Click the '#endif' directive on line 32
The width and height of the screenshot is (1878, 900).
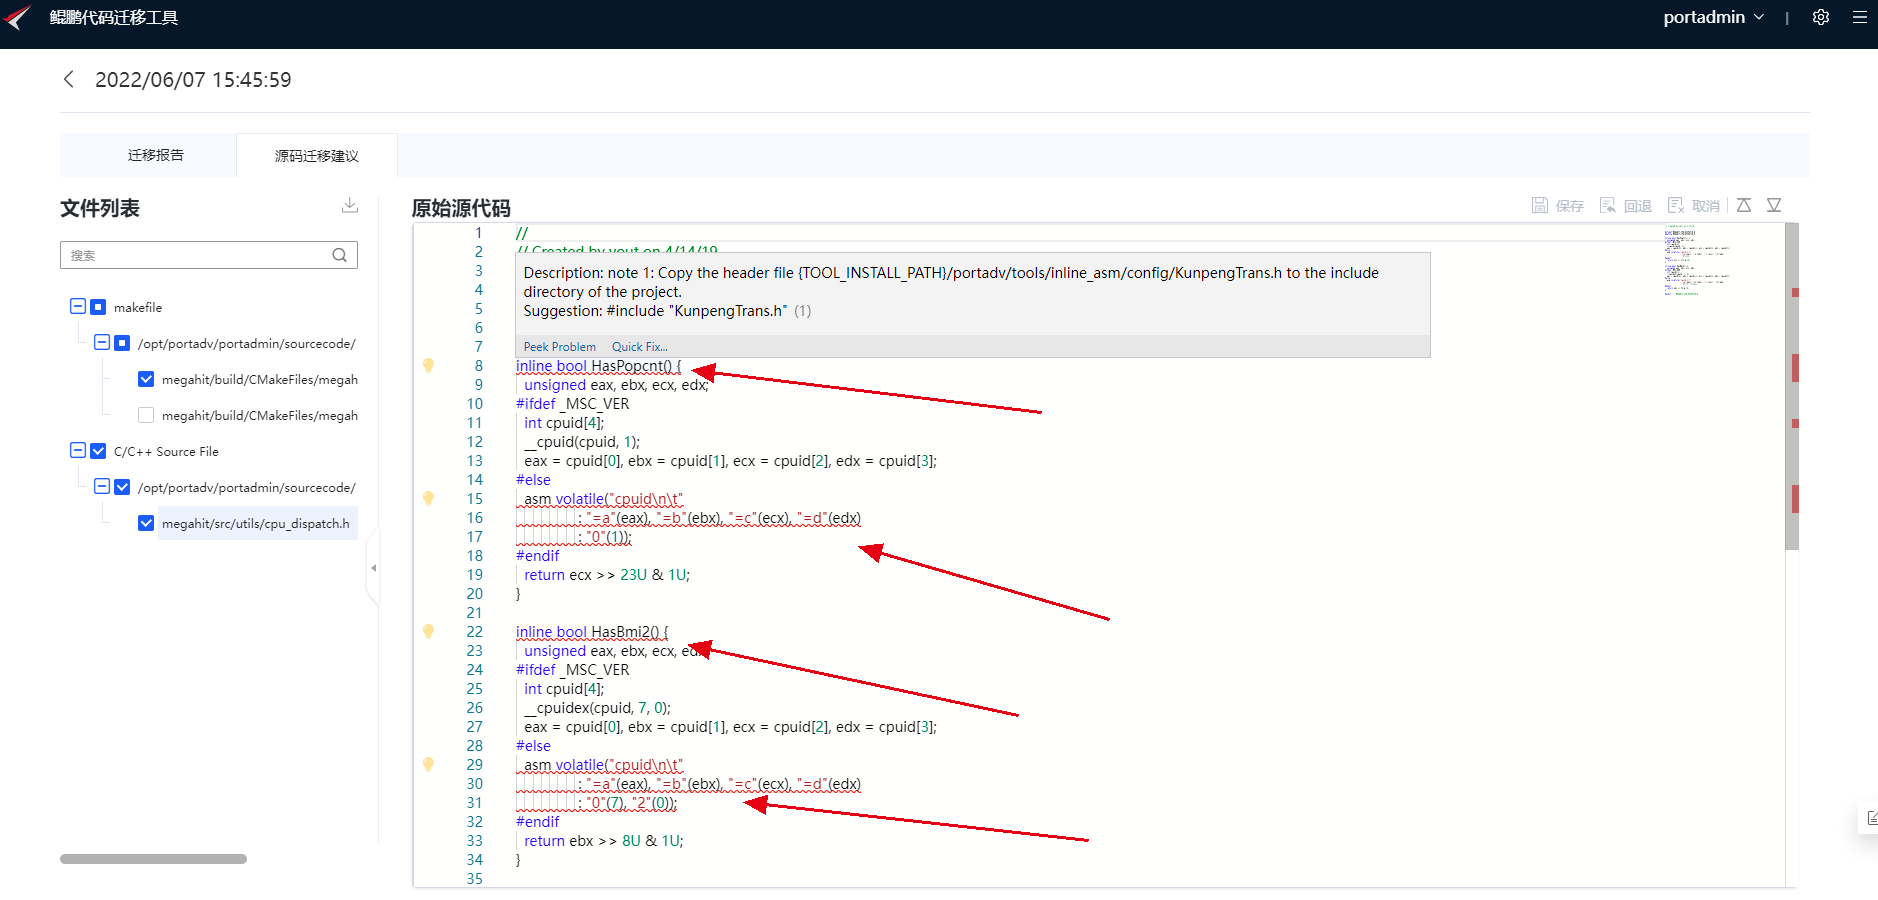click(x=538, y=822)
